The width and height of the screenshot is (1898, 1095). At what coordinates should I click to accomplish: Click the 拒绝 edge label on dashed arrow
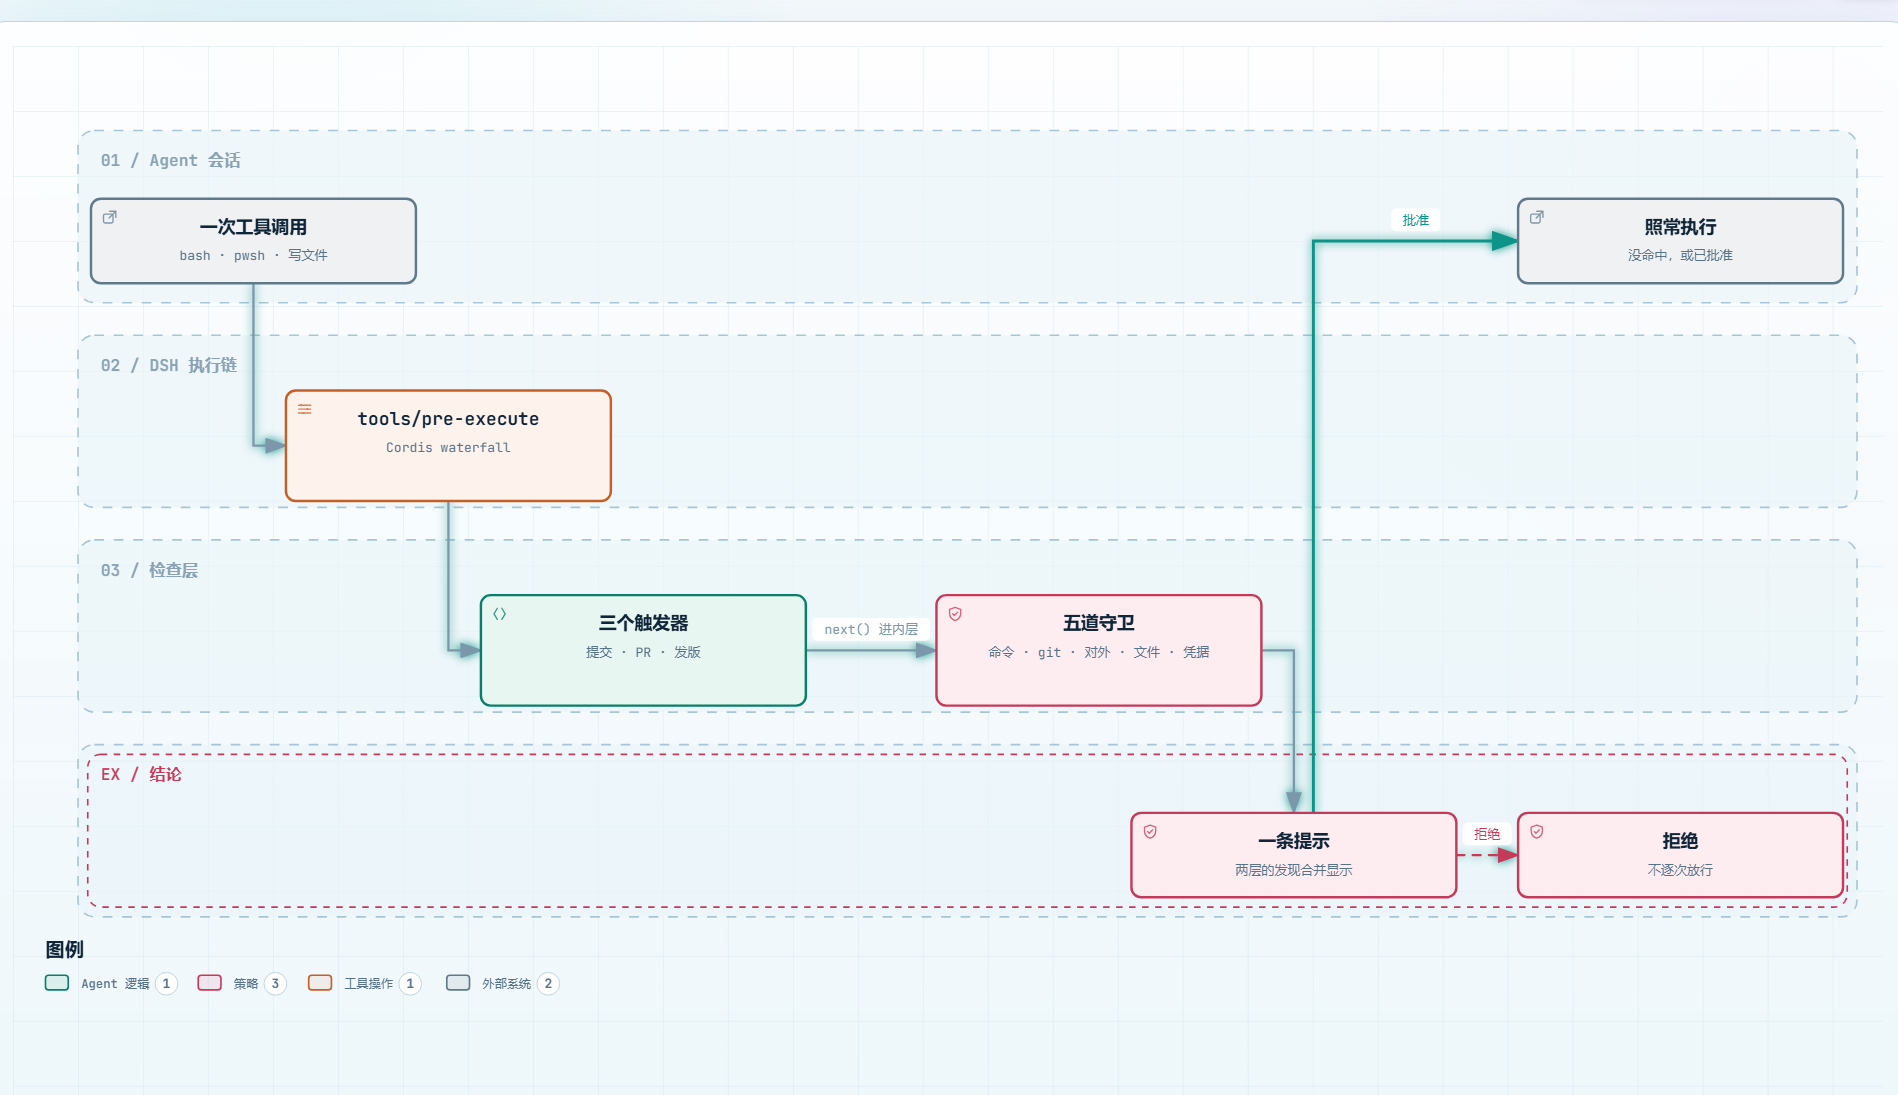tap(1486, 834)
